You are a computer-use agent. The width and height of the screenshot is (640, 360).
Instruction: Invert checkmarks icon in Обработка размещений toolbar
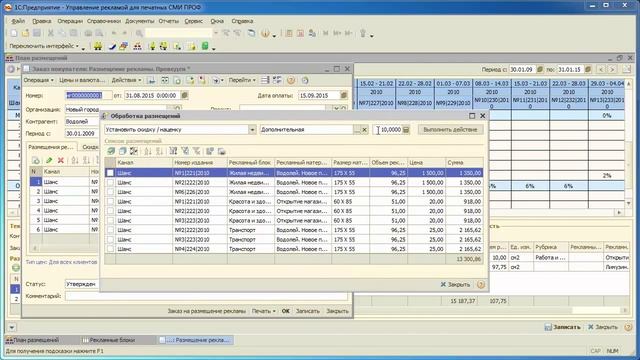point(133,151)
